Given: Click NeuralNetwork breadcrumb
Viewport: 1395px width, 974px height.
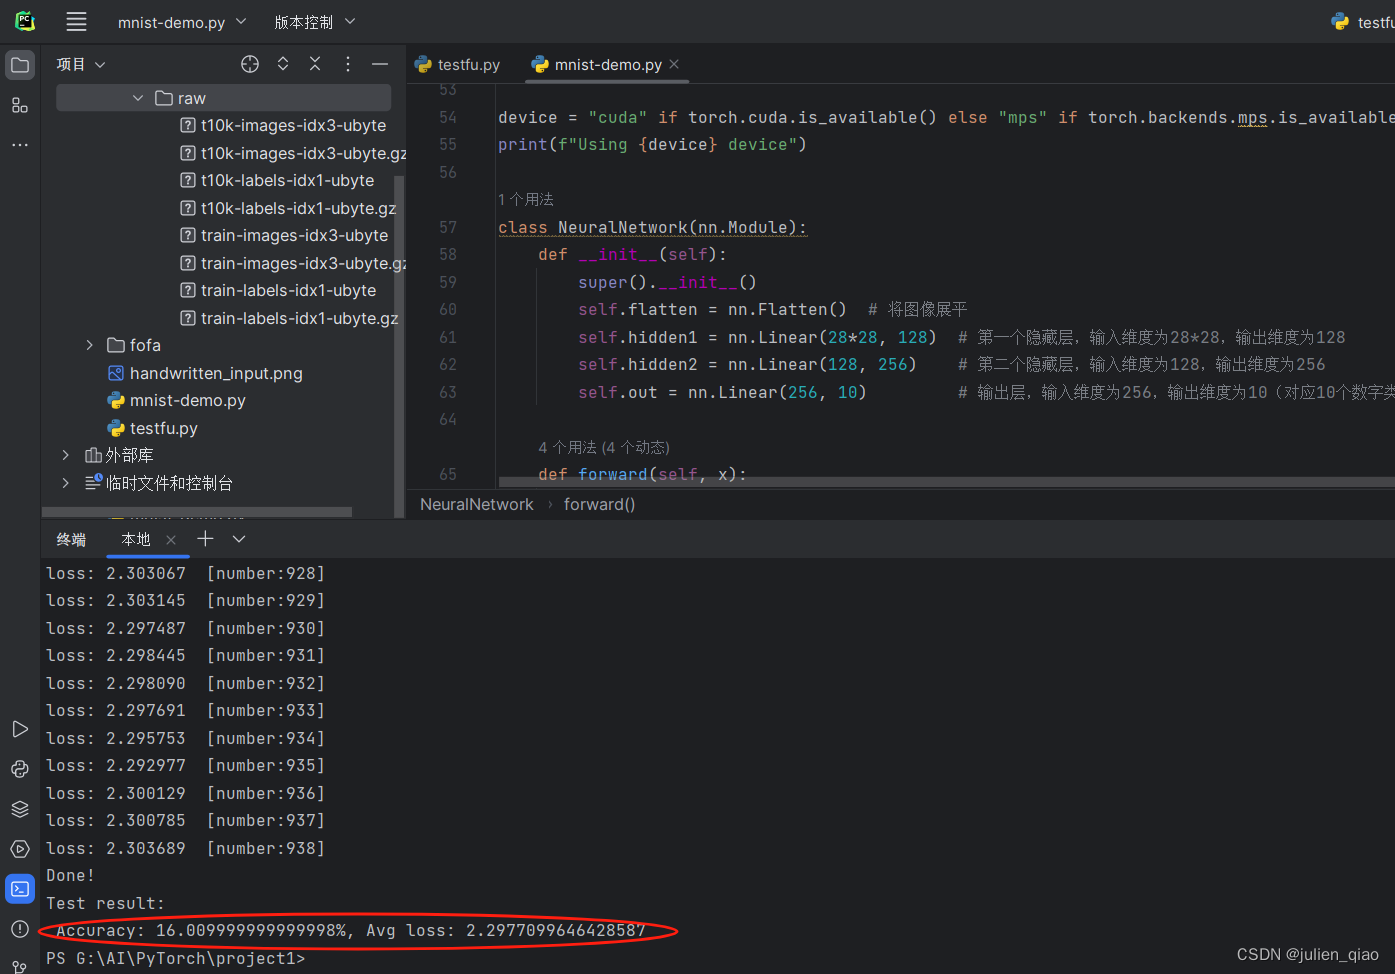Looking at the screenshot, I should coord(476,504).
